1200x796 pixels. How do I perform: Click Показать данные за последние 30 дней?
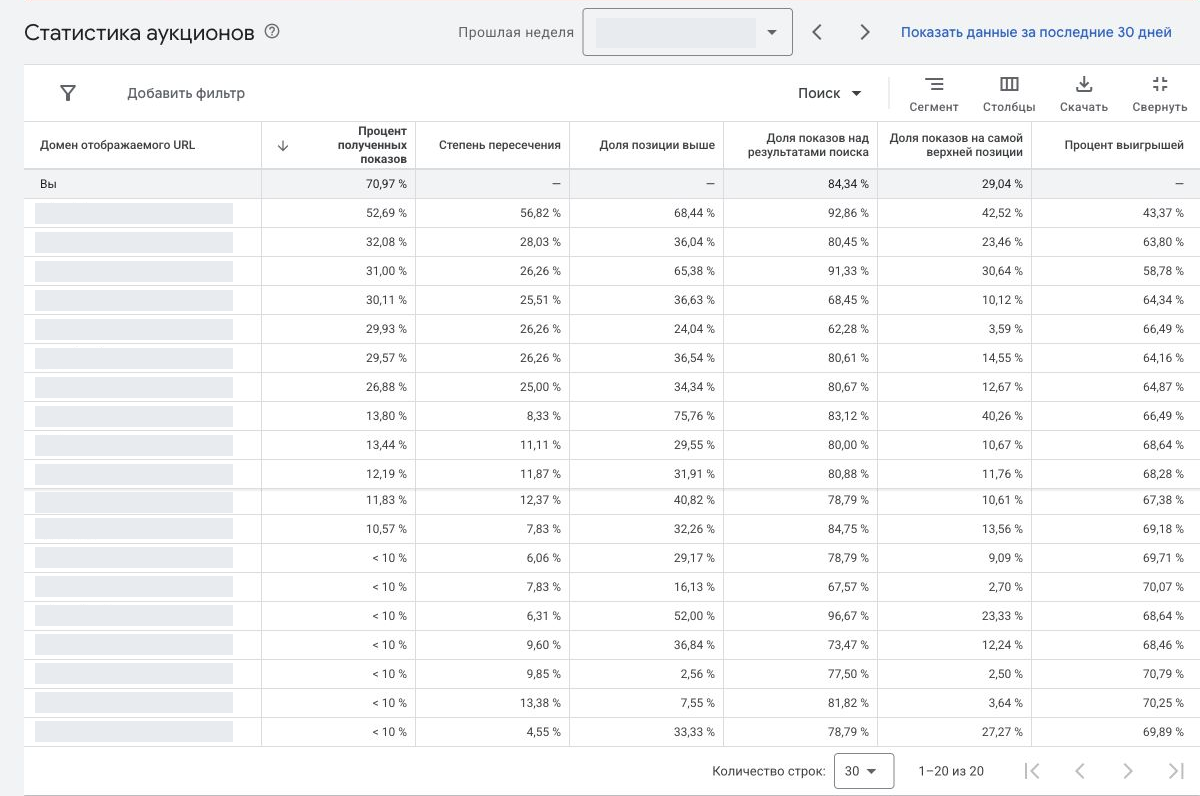pos(1036,32)
